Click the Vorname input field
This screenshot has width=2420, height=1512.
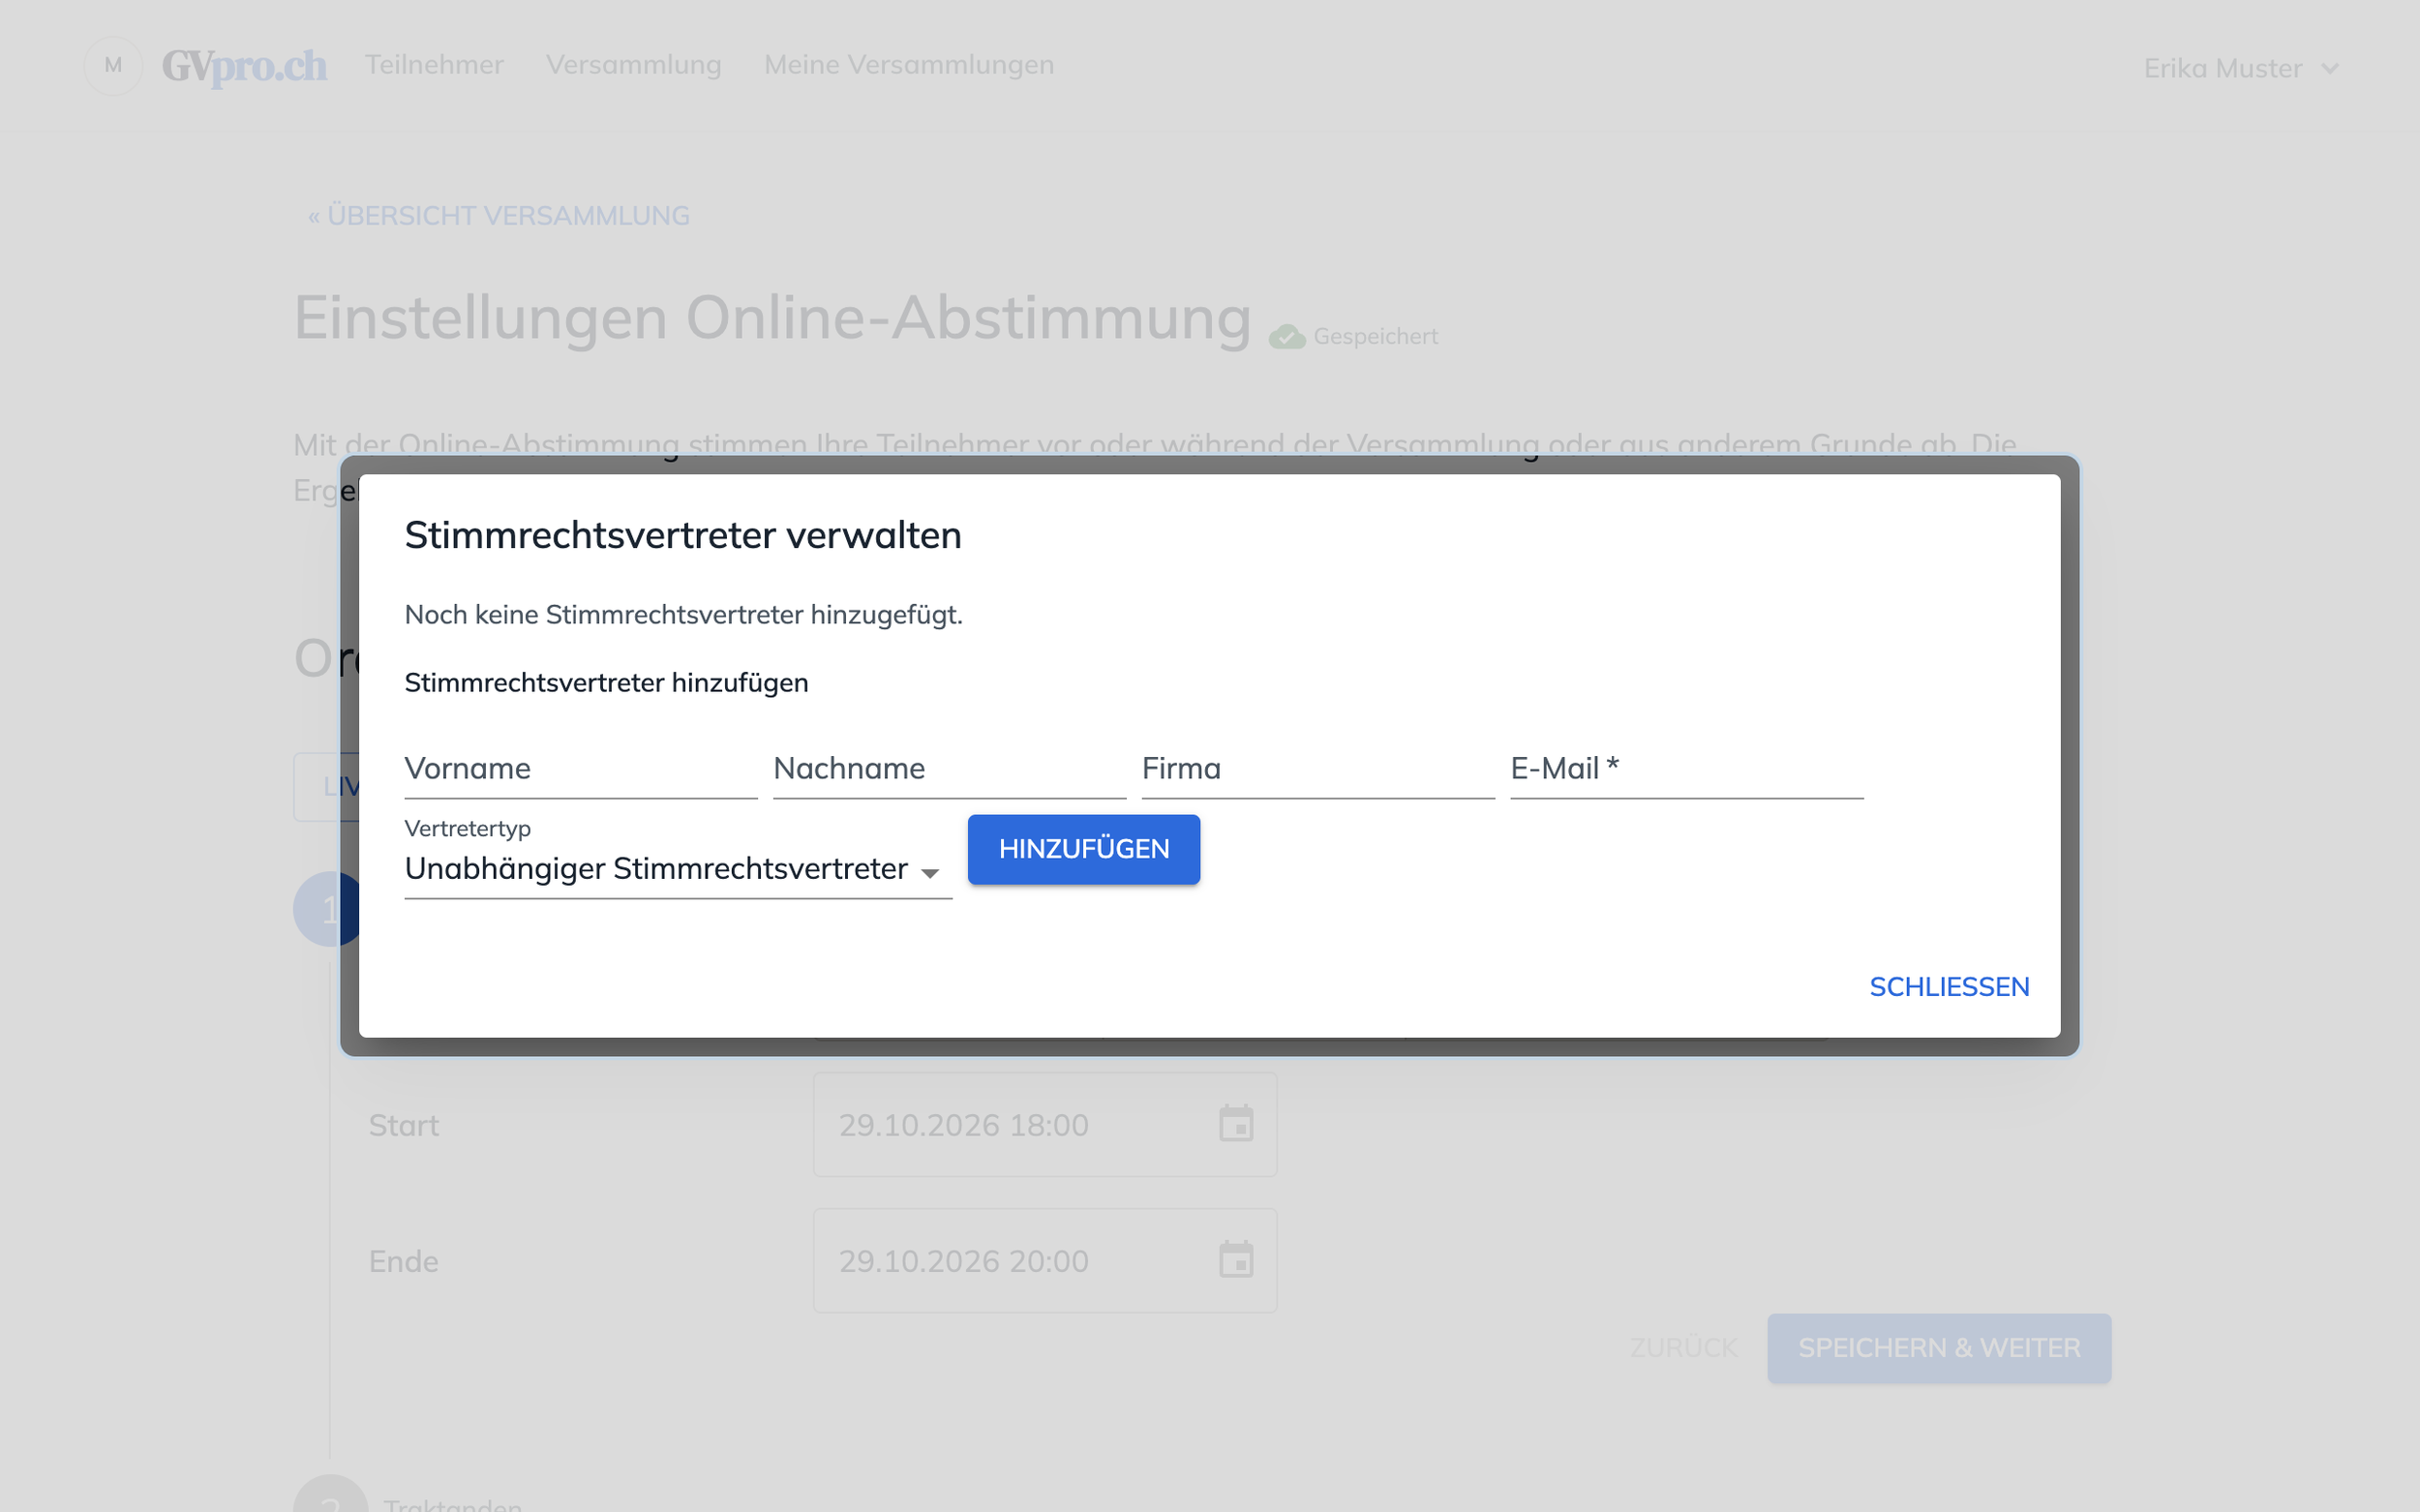pos(580,768)
